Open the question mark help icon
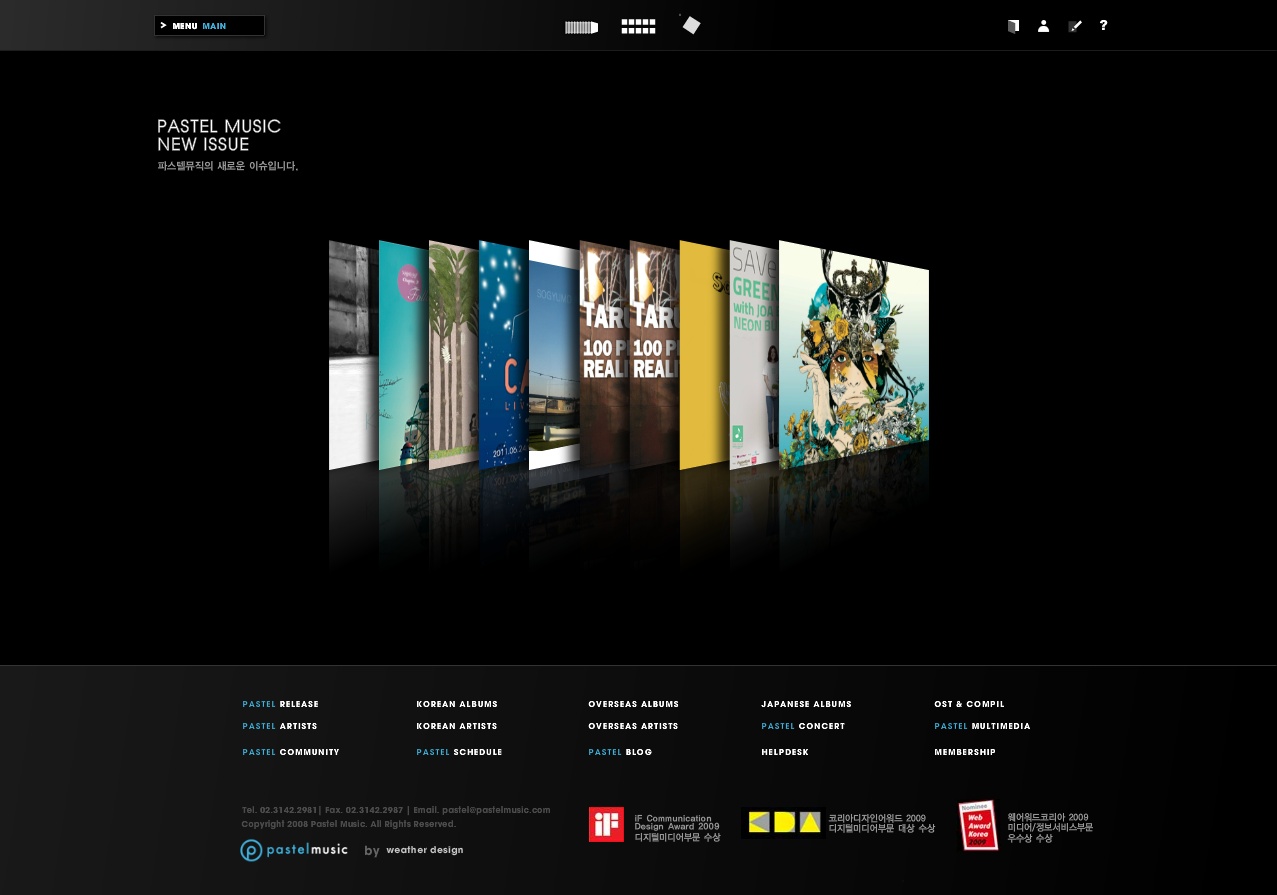 pos(1103,26)
